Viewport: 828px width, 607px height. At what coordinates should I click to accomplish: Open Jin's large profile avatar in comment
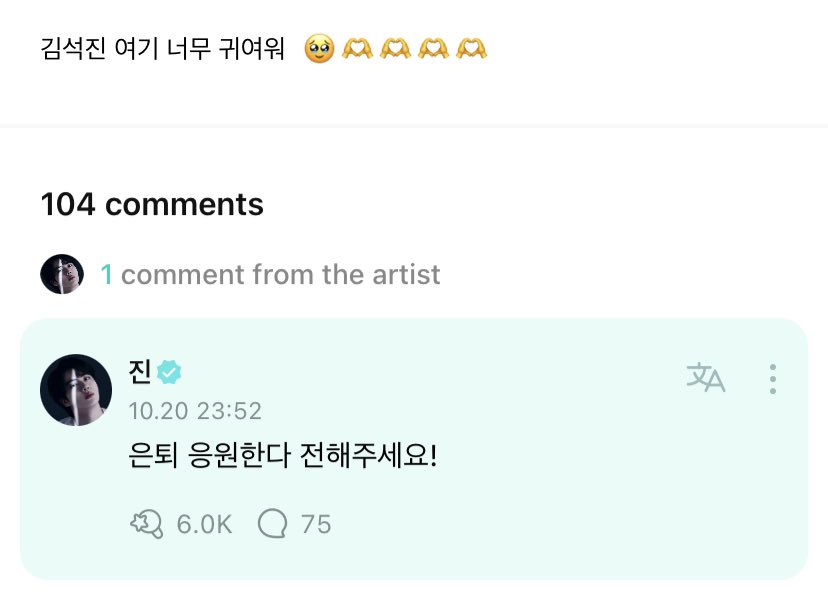tap(76, 389)
